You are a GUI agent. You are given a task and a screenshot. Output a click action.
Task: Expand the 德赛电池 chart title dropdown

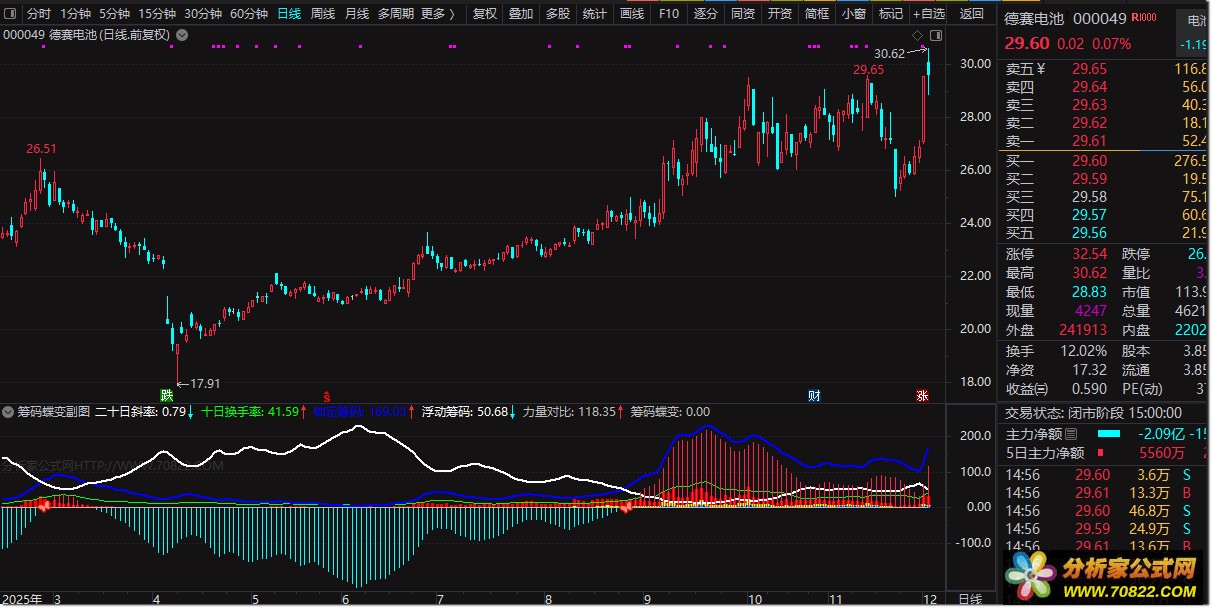pos(180,34)
